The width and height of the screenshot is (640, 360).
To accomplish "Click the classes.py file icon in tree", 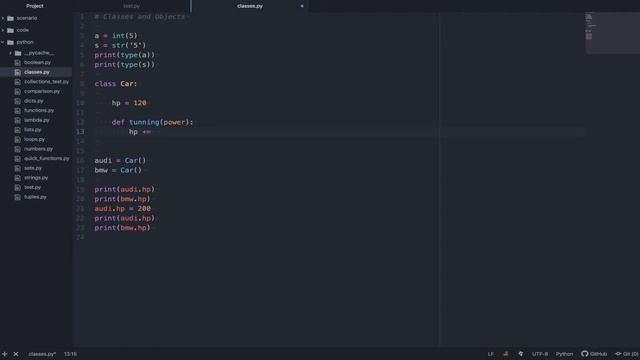I will (x=18, y=72).
